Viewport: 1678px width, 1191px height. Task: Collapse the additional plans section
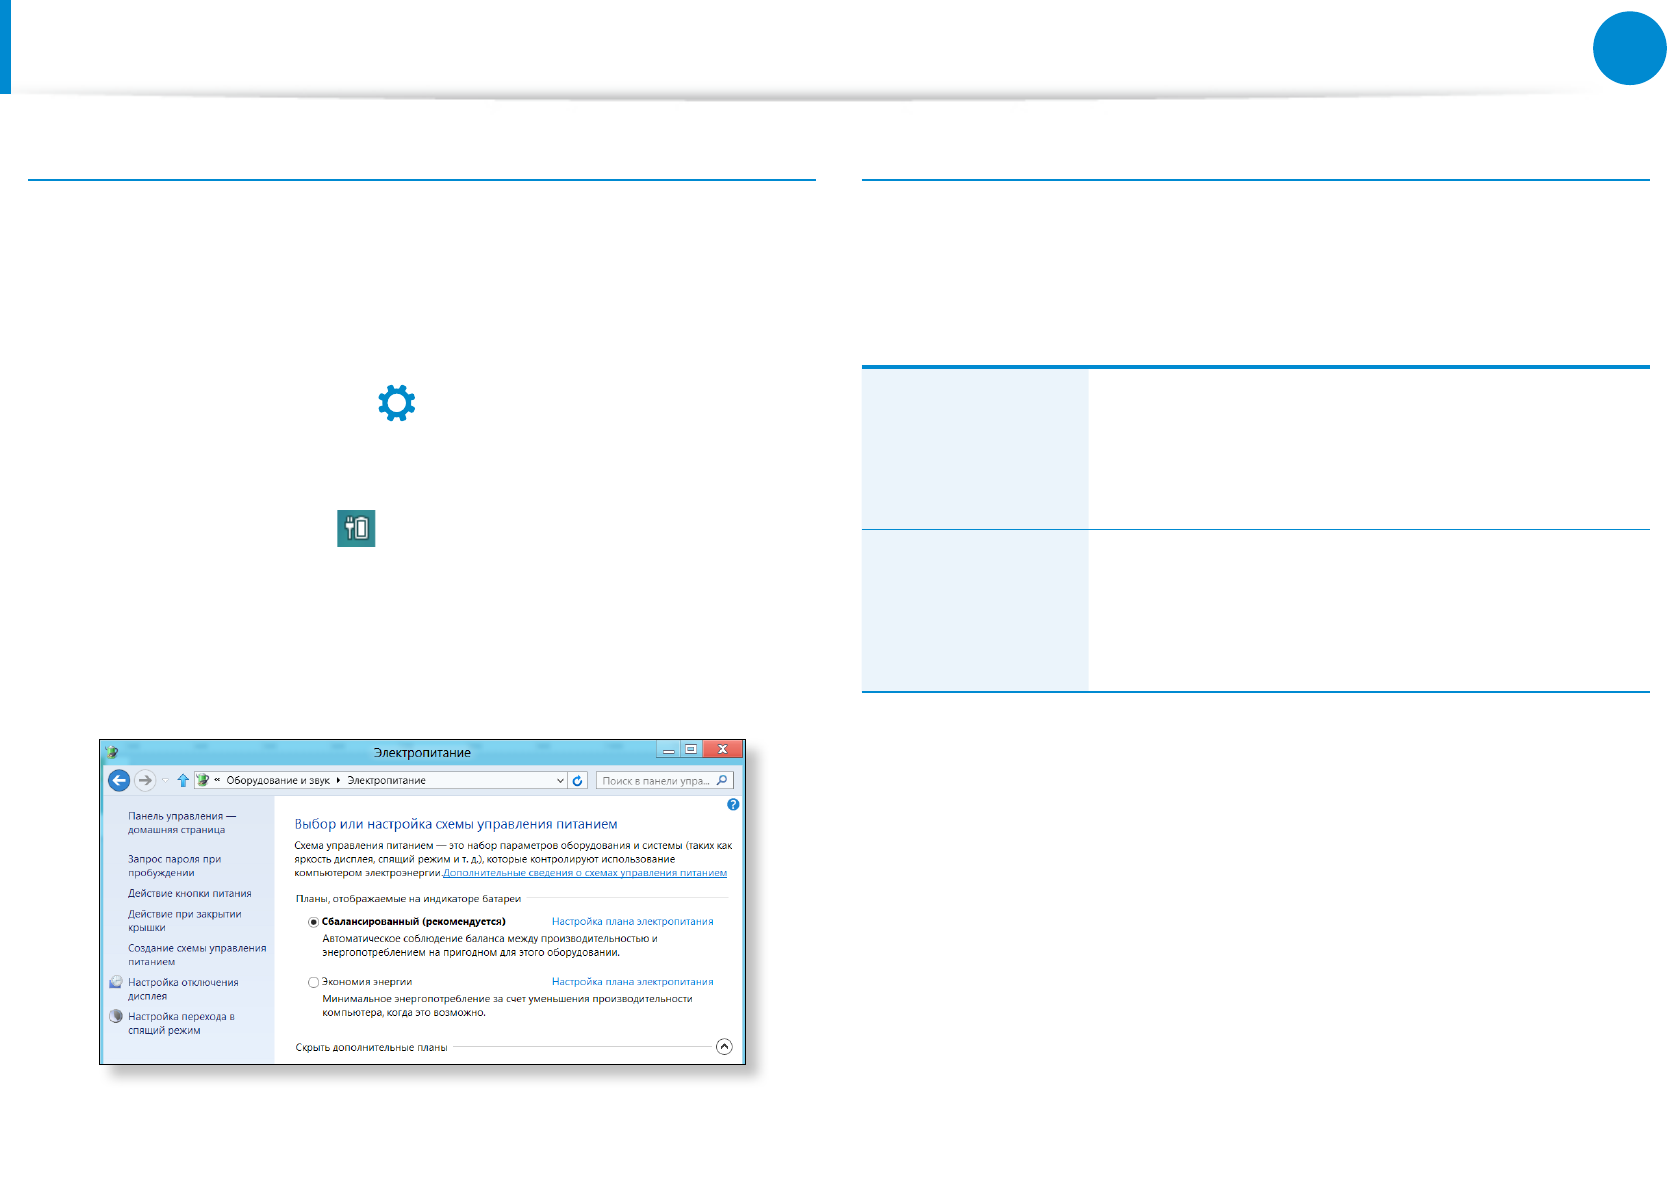click(x=724, y=1047)
